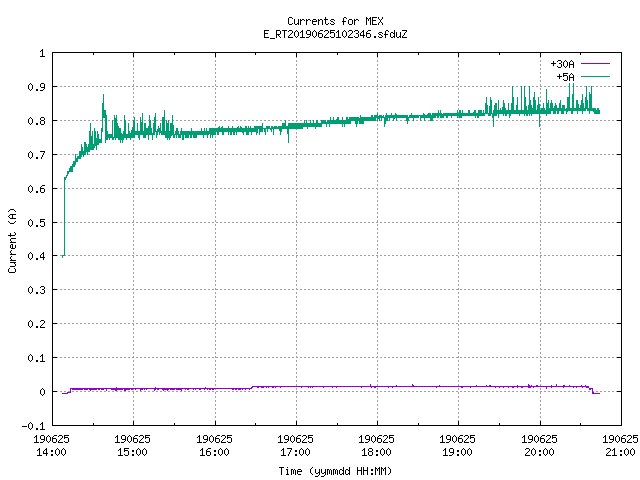
Task: Click the +30A legend label
Action: [562, 64]
